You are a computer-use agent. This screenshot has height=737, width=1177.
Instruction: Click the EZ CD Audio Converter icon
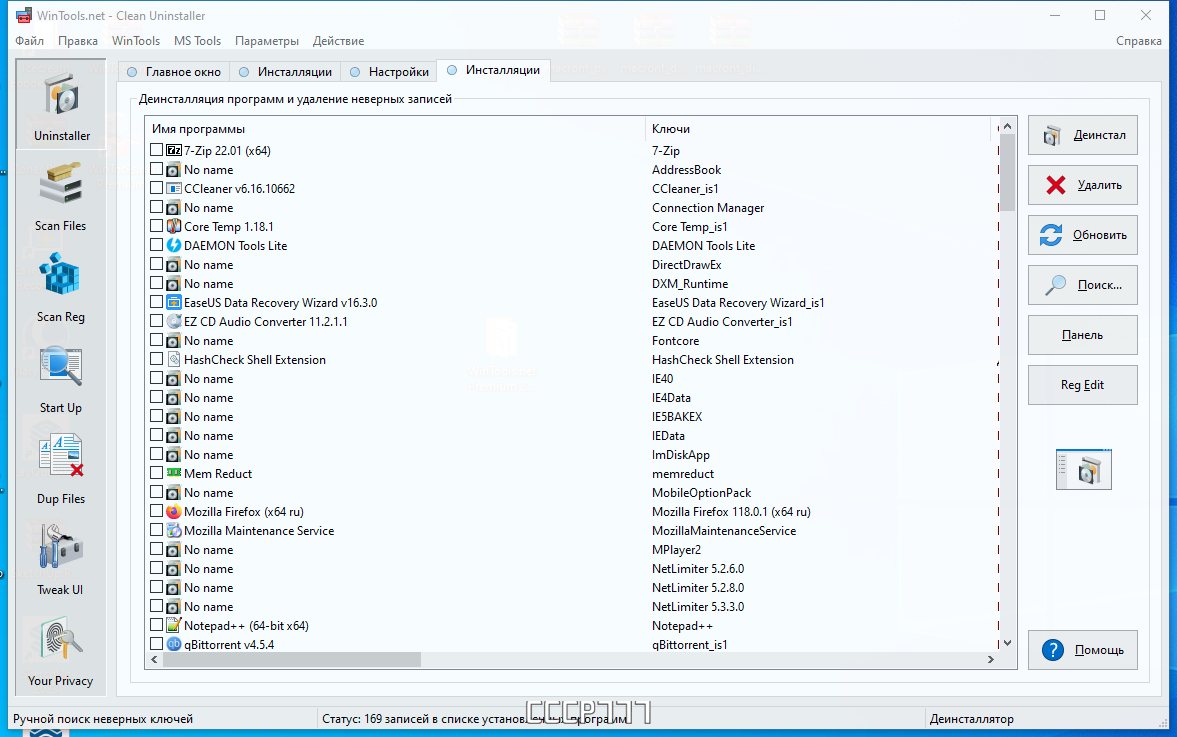[x=173, y=321]
